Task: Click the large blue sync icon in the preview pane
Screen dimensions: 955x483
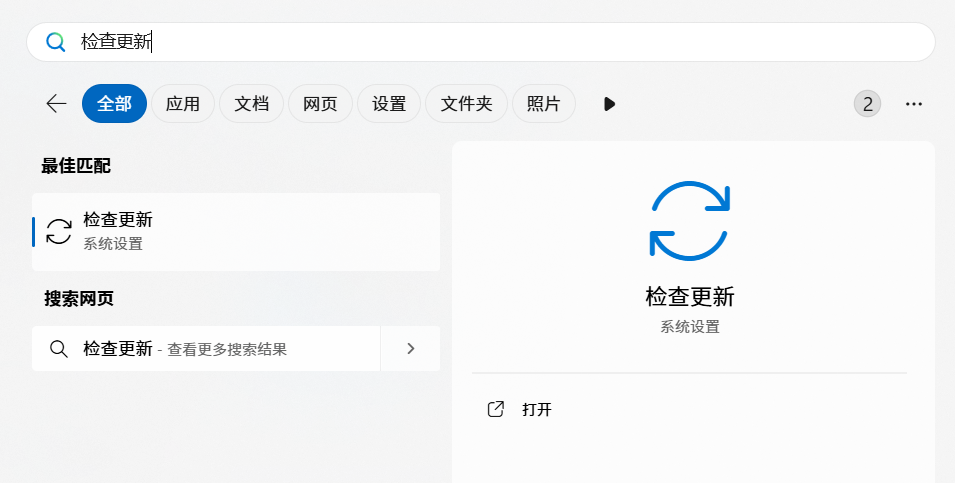Action: (689, 221)
